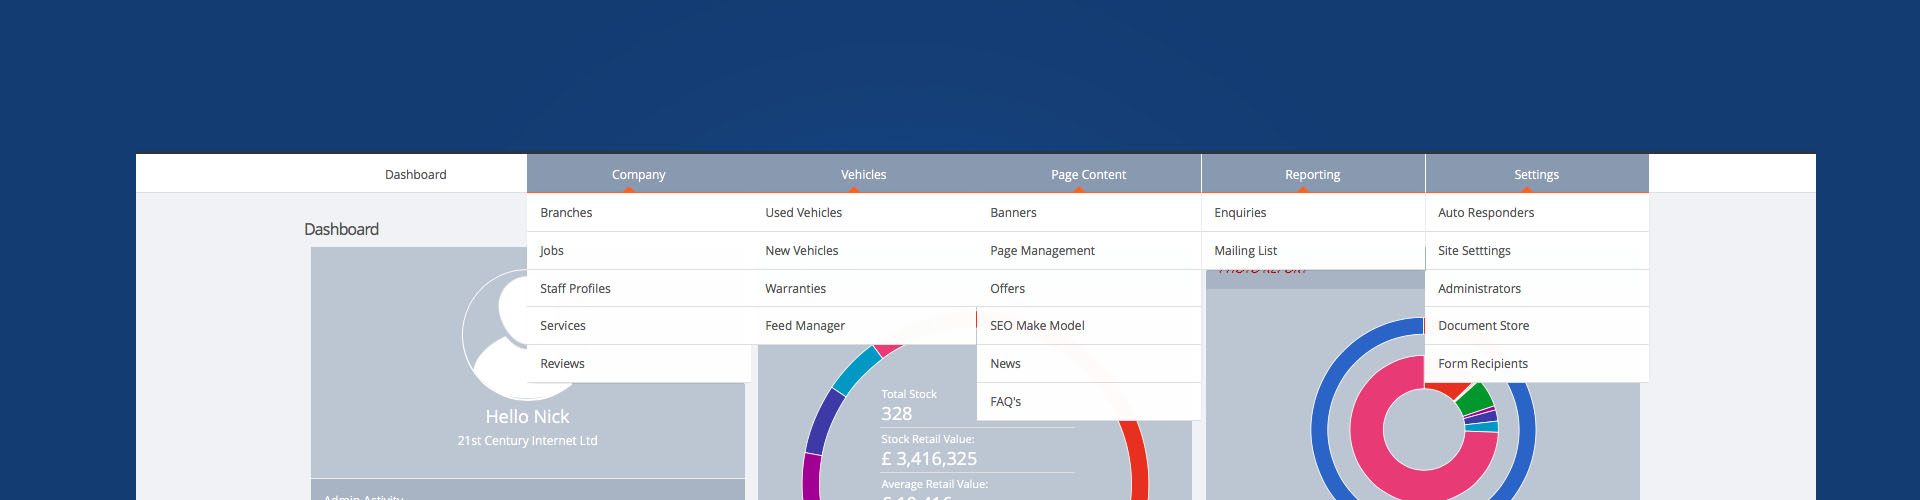Choose Offers under Page Content

tap(1088, 288)
